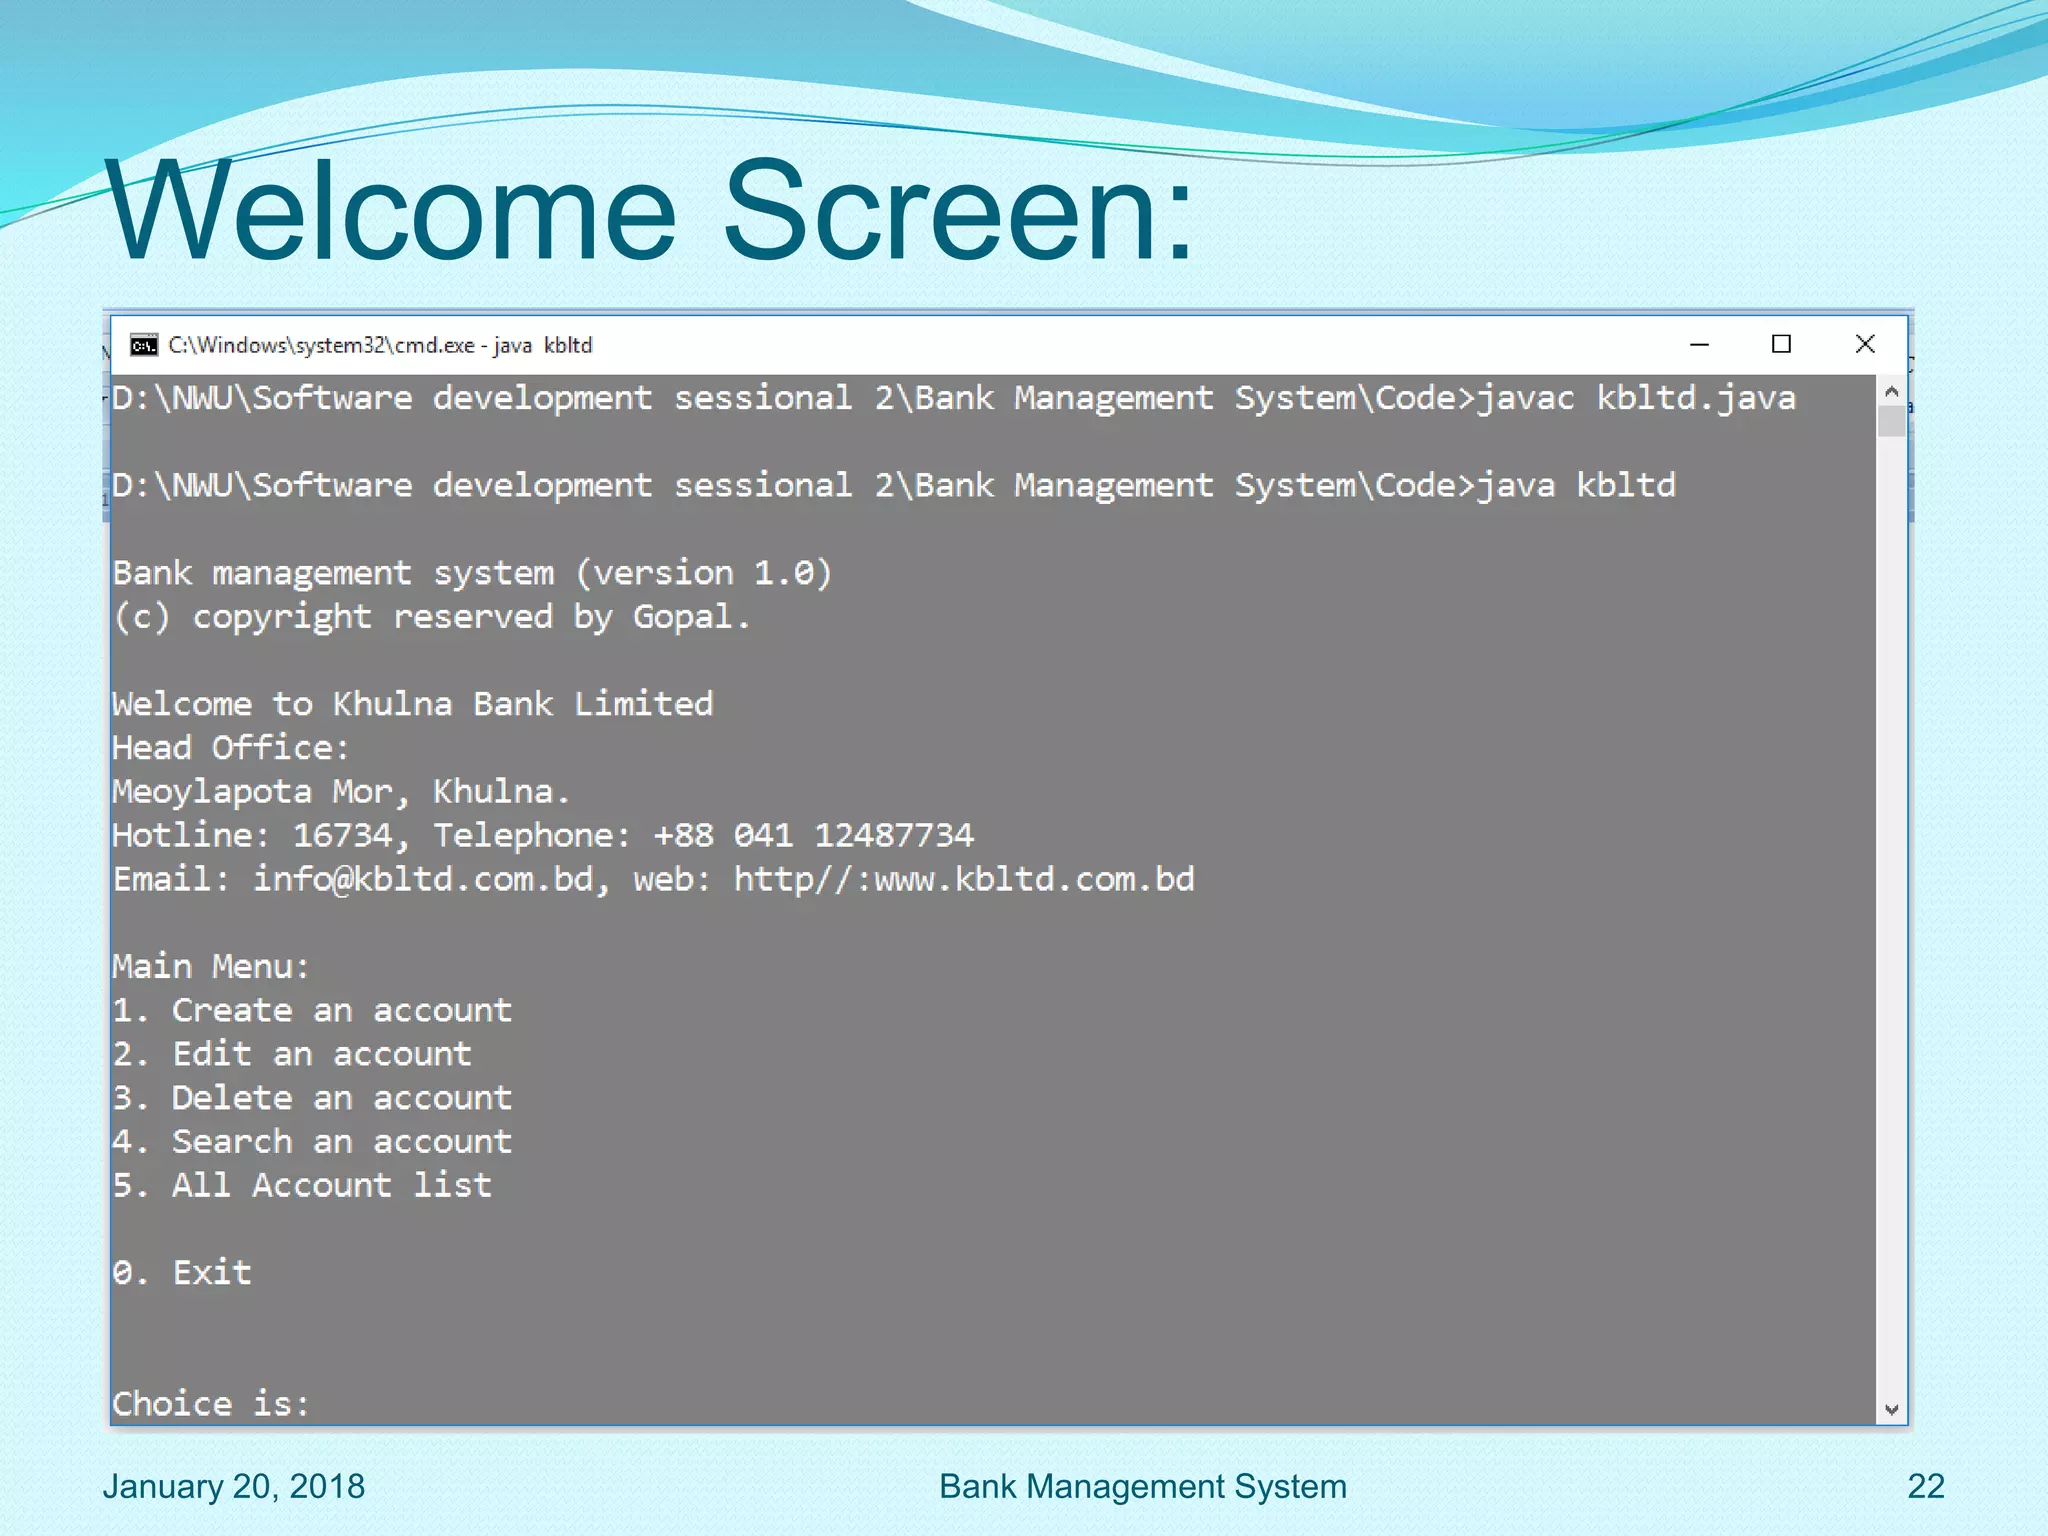
Task: Click the window title 'C:\Windows\system32\cmd.exe - java kbltd'
Action: tap(380, 345)
